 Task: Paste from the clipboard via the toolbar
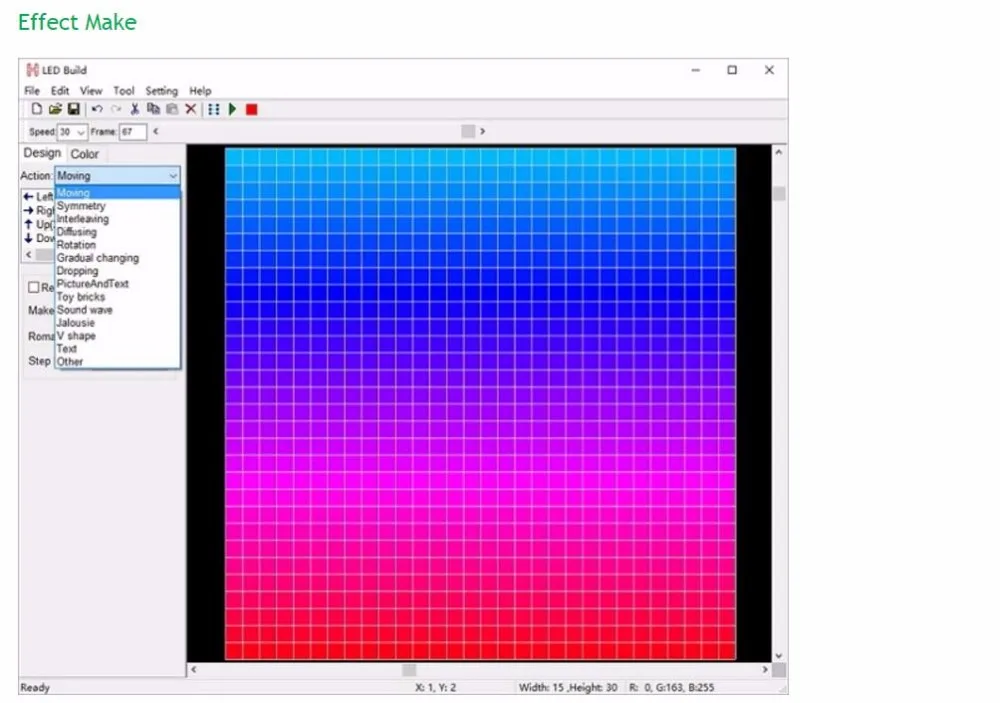click(172, 109)
